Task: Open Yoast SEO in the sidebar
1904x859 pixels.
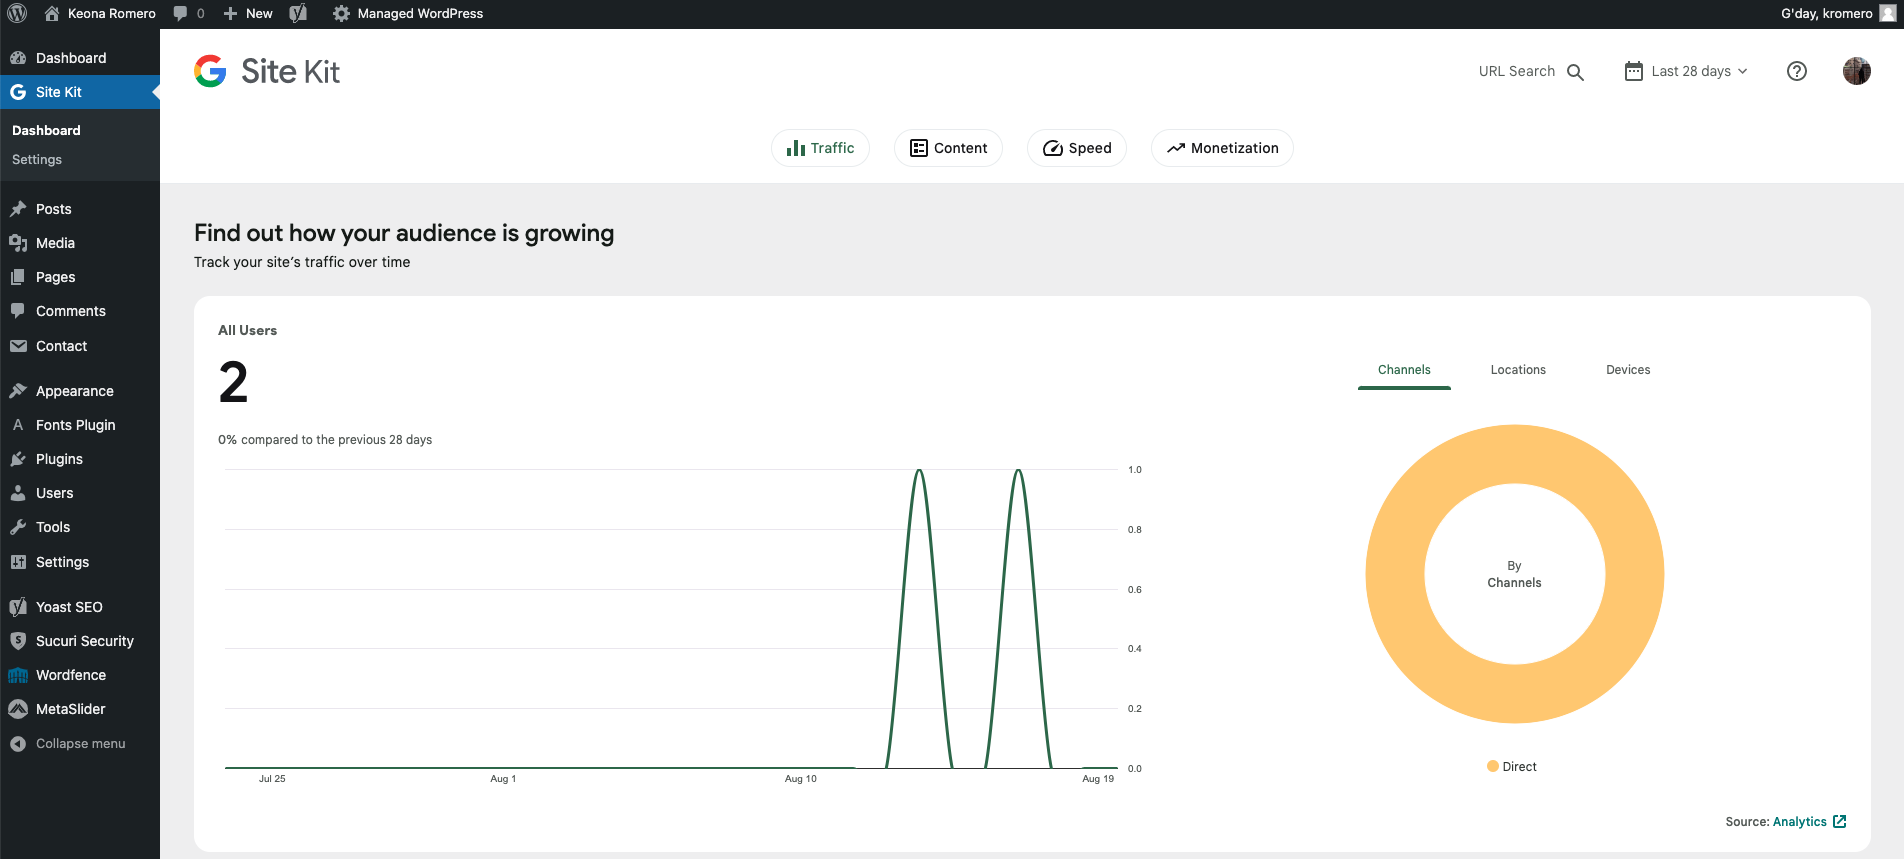Action: click(80, 607)
